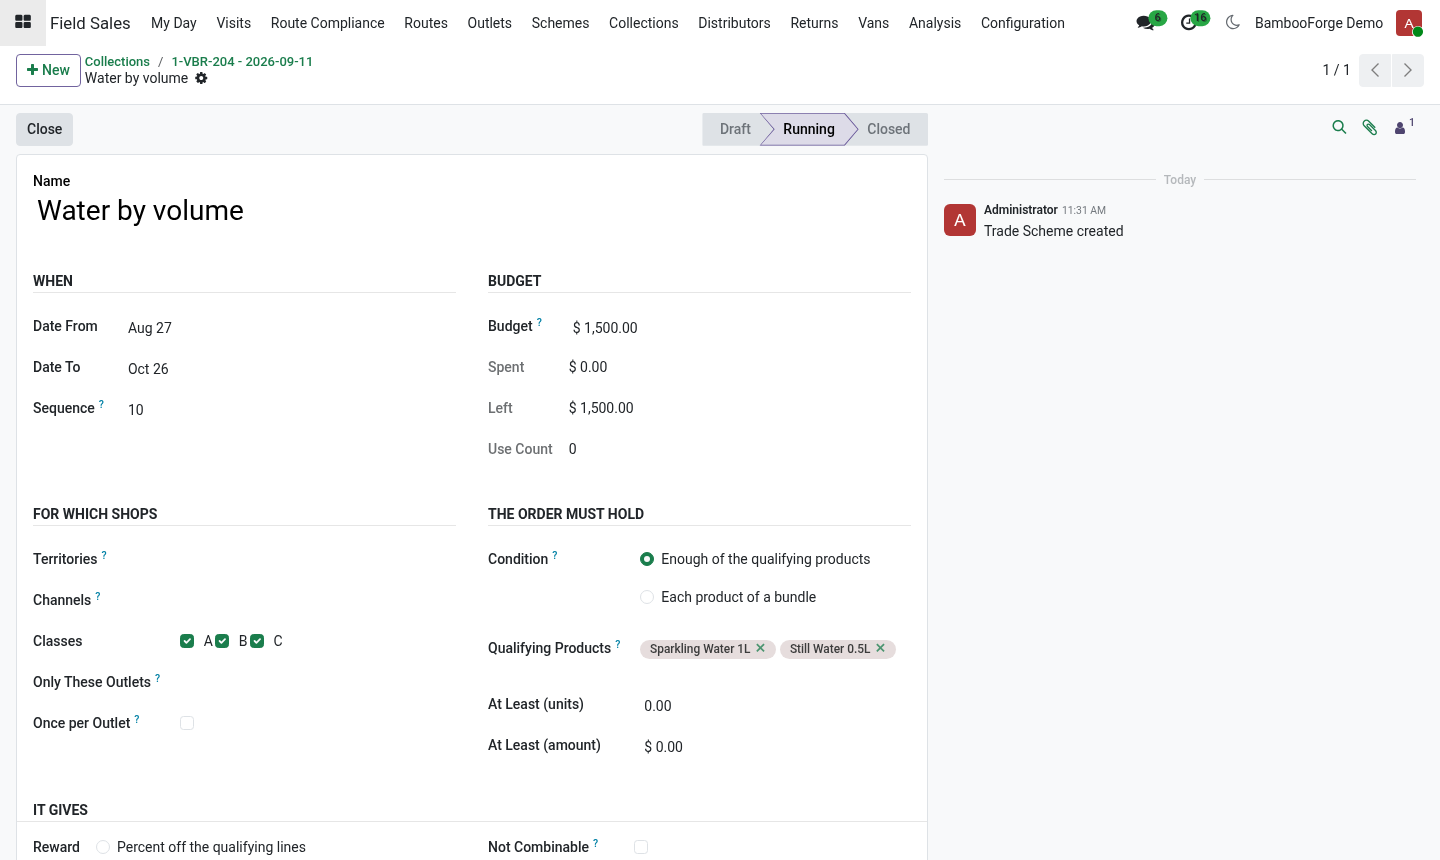
Task: Open 1-VBR-204 breadcrumb link
Action: [x=242, y=61]
